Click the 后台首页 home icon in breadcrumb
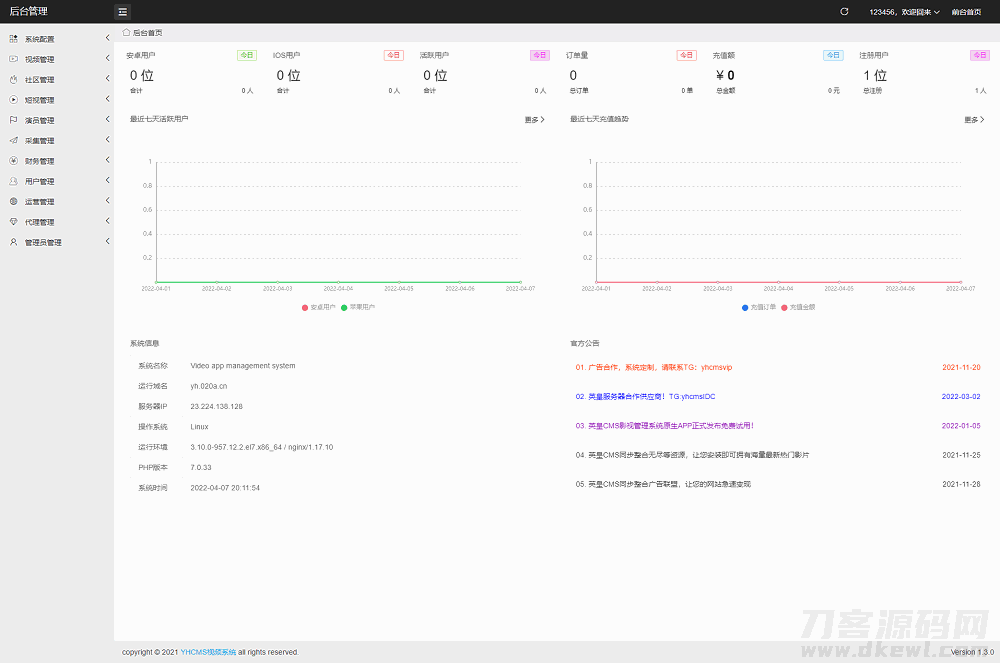The width and height of the screenshot is (1000, 663). pos(126,33)
